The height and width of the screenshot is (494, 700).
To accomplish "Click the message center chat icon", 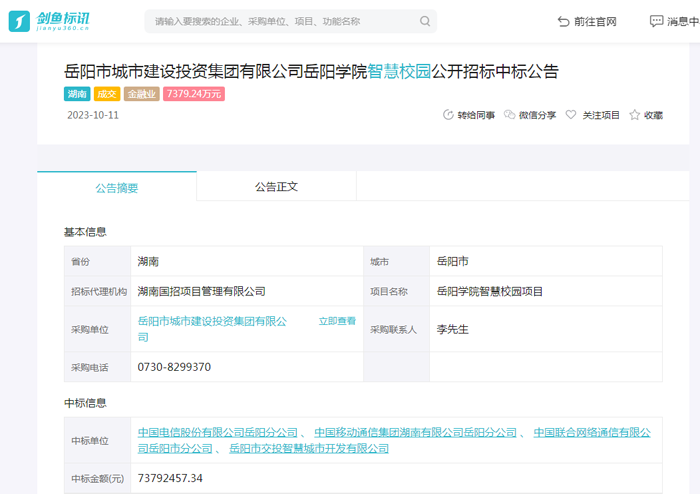I will [x=656, y=21].
